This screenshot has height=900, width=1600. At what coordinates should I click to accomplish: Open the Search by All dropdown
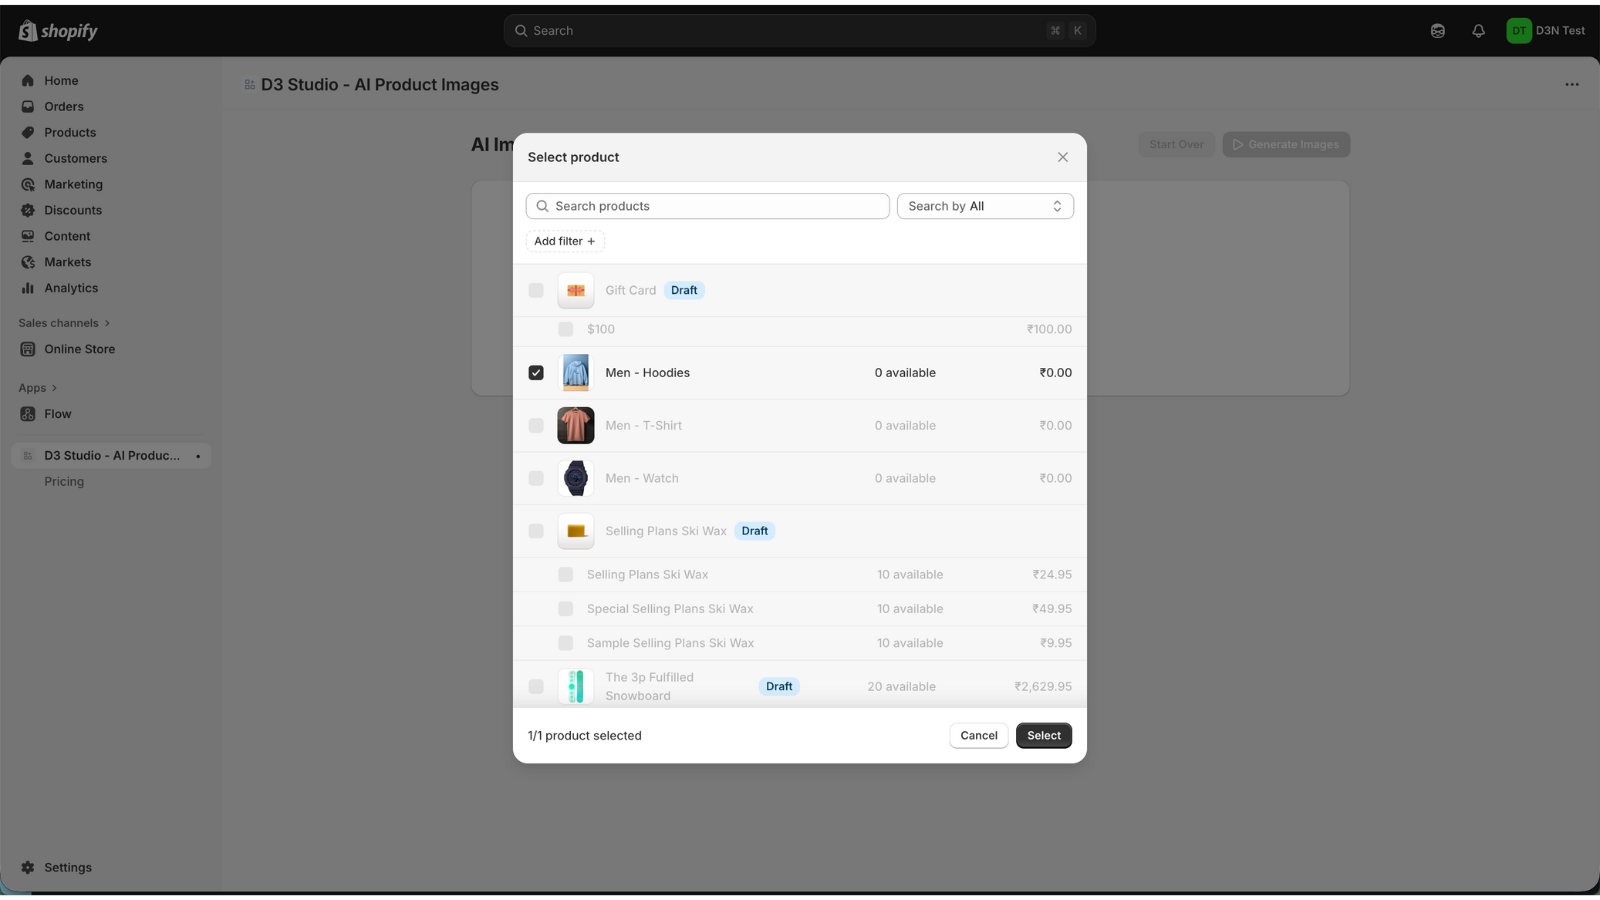pos(985,206)
